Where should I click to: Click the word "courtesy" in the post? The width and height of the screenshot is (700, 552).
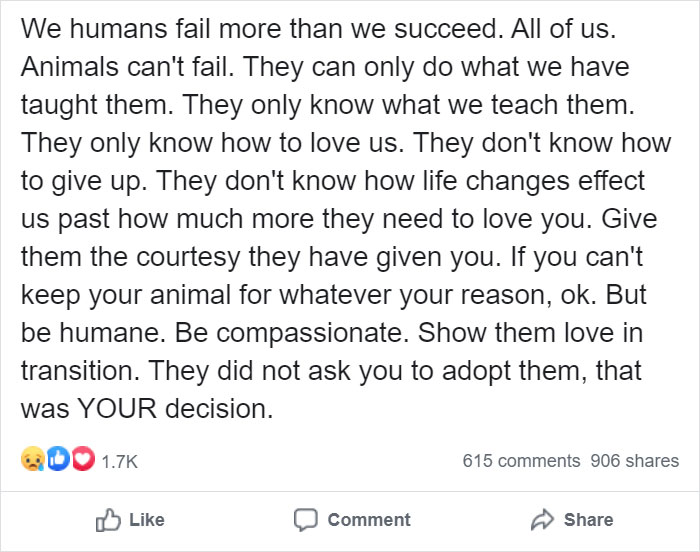point(188,258)
